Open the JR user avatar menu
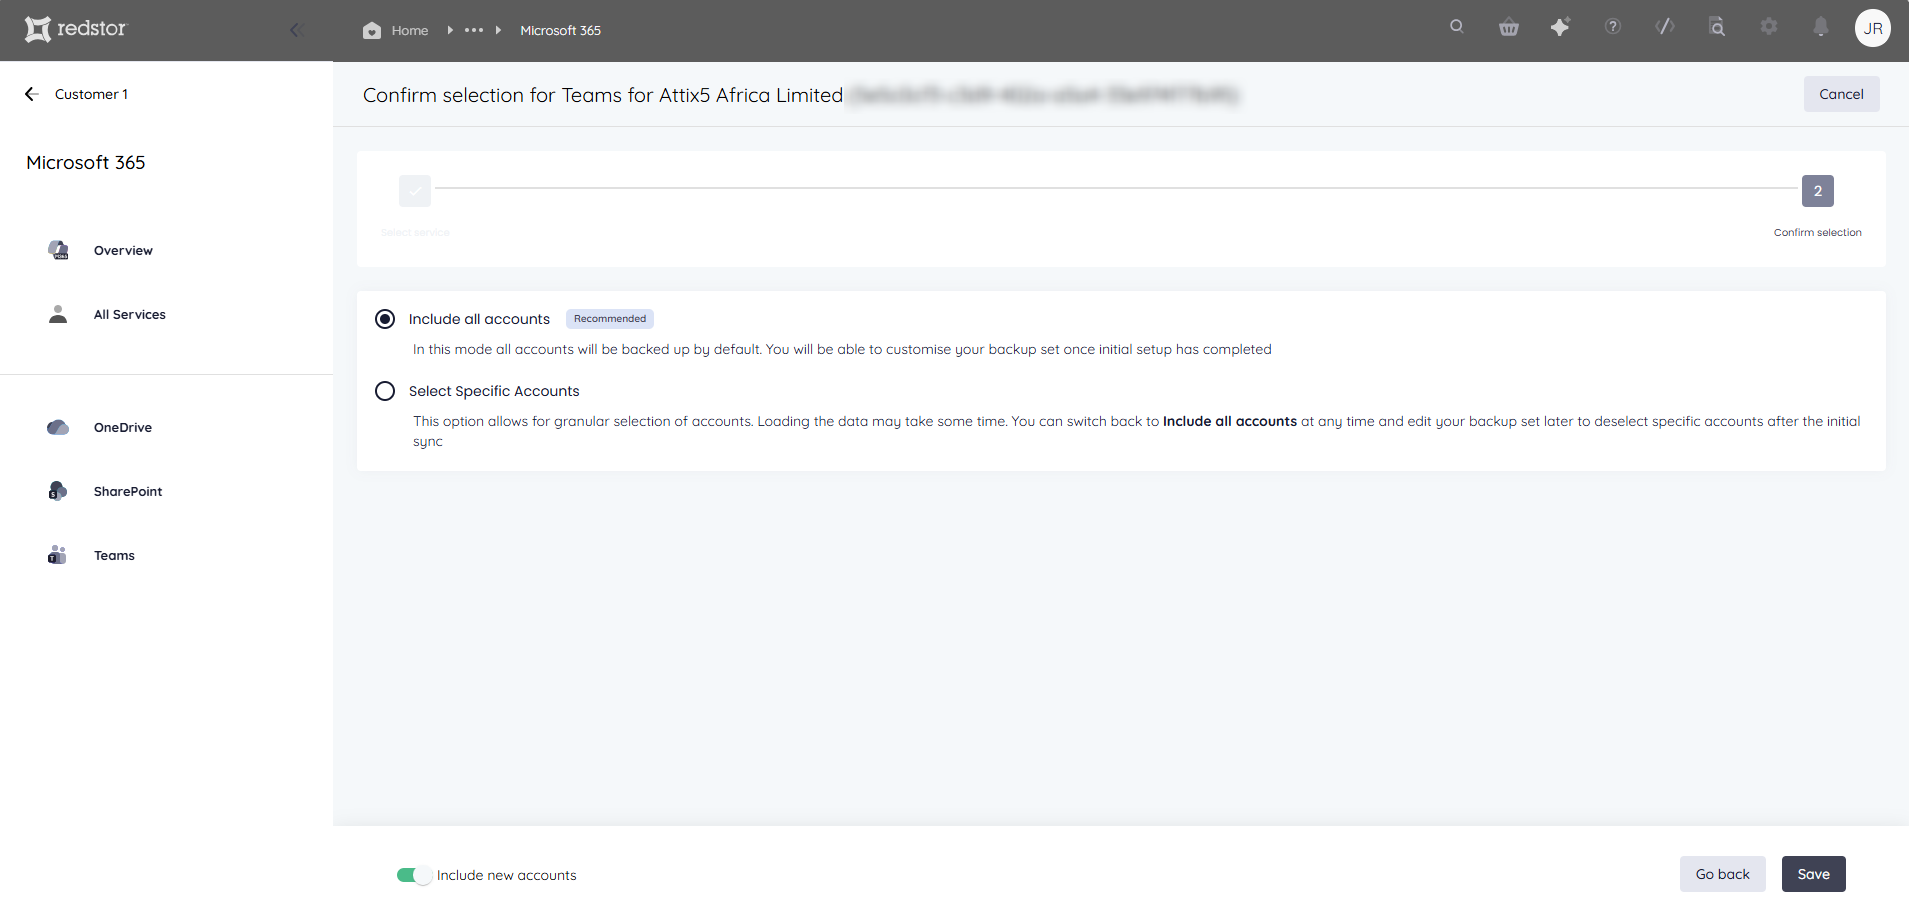Image resolution: width=1909 pixels, height=917 pixels. point(1873,28)
